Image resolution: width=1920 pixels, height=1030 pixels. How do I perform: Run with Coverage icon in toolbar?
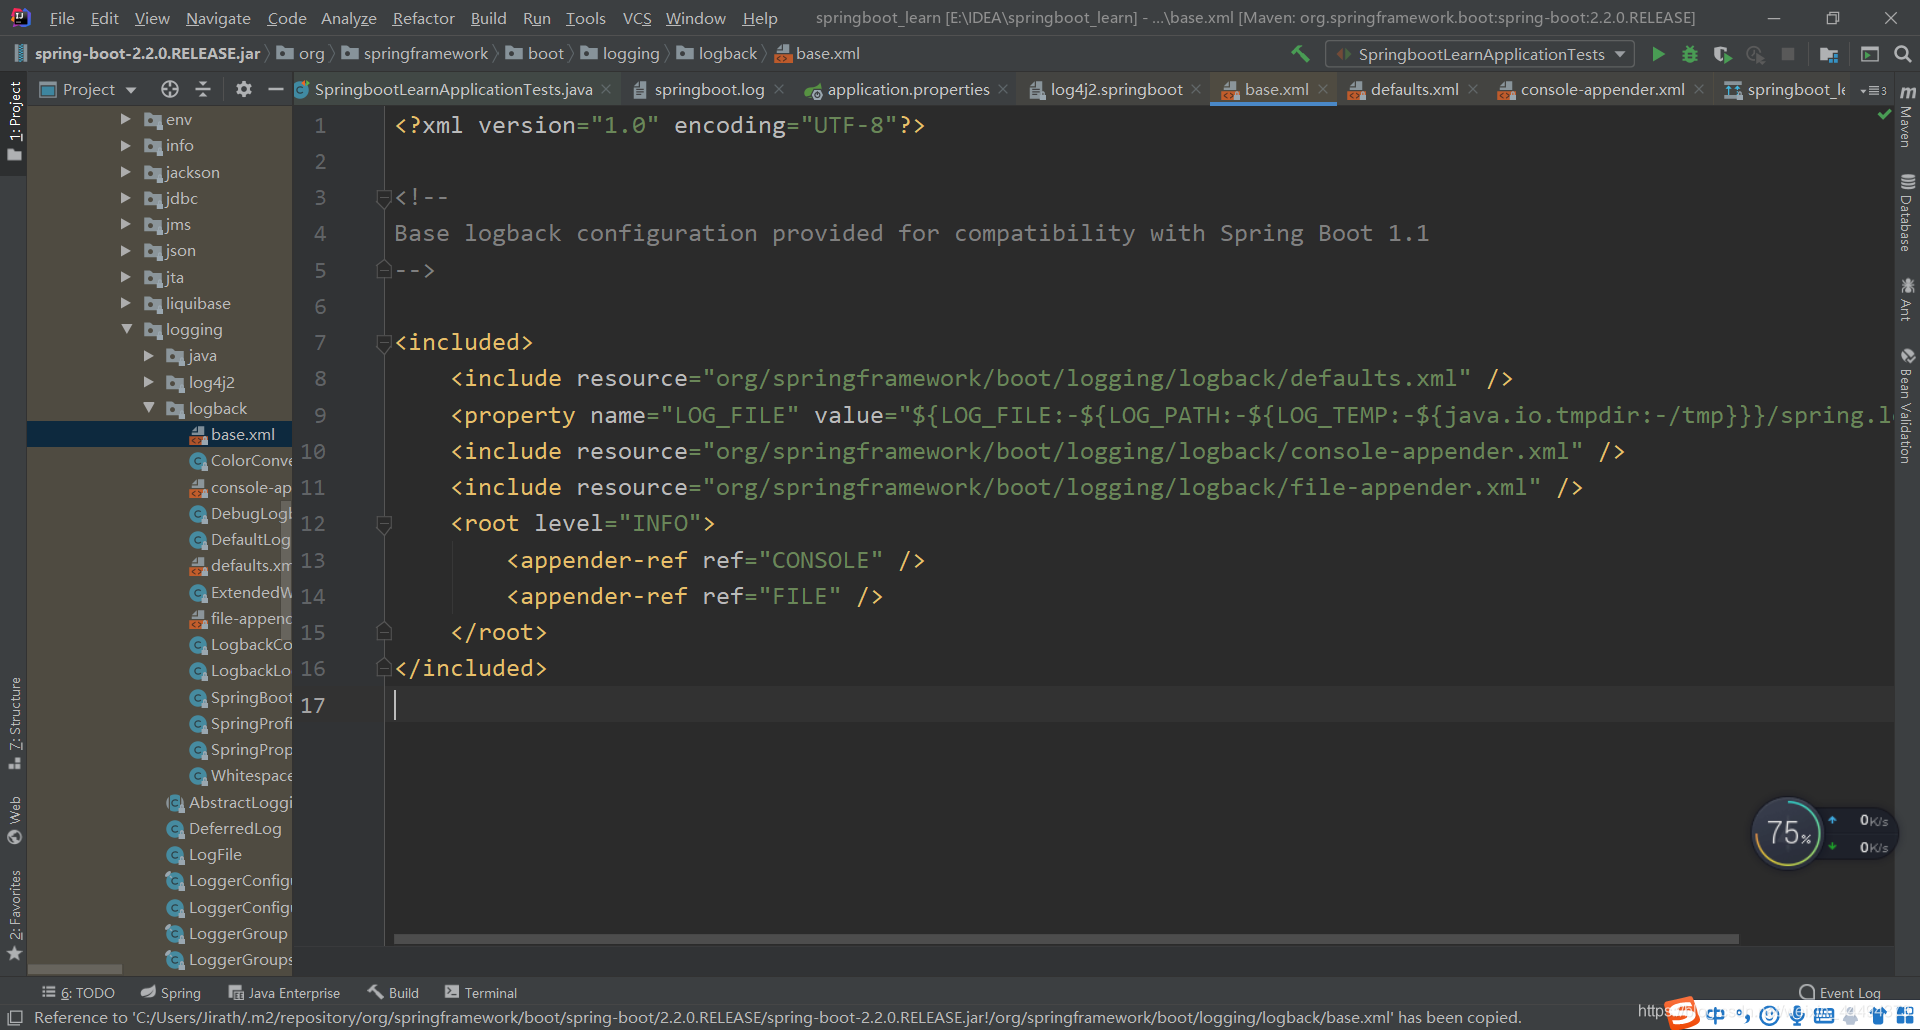[x=1722, y=54]
